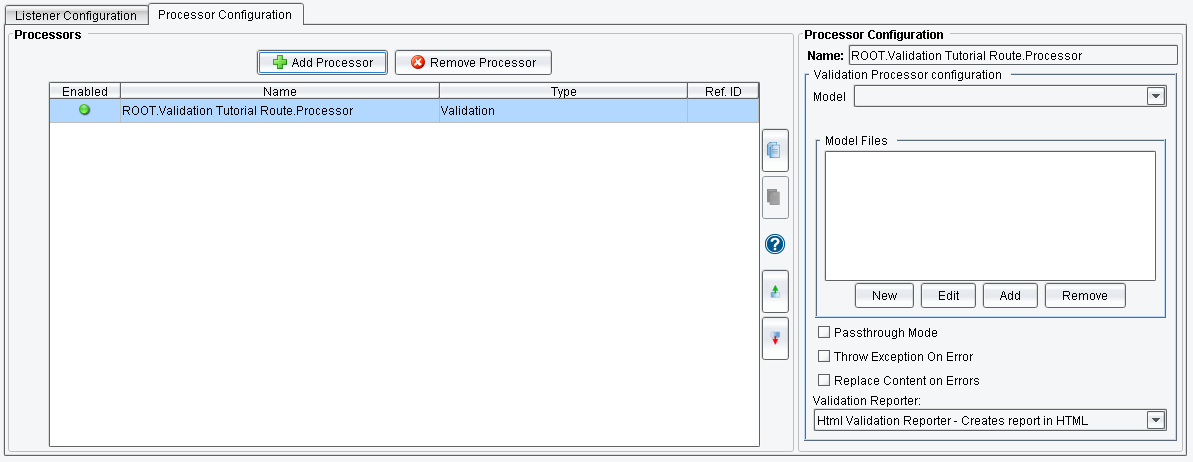Enable the Passthrough Mode checkbox
This screenshot has height=462, width=1193.
pyautogui.click(x=824, y=333)
